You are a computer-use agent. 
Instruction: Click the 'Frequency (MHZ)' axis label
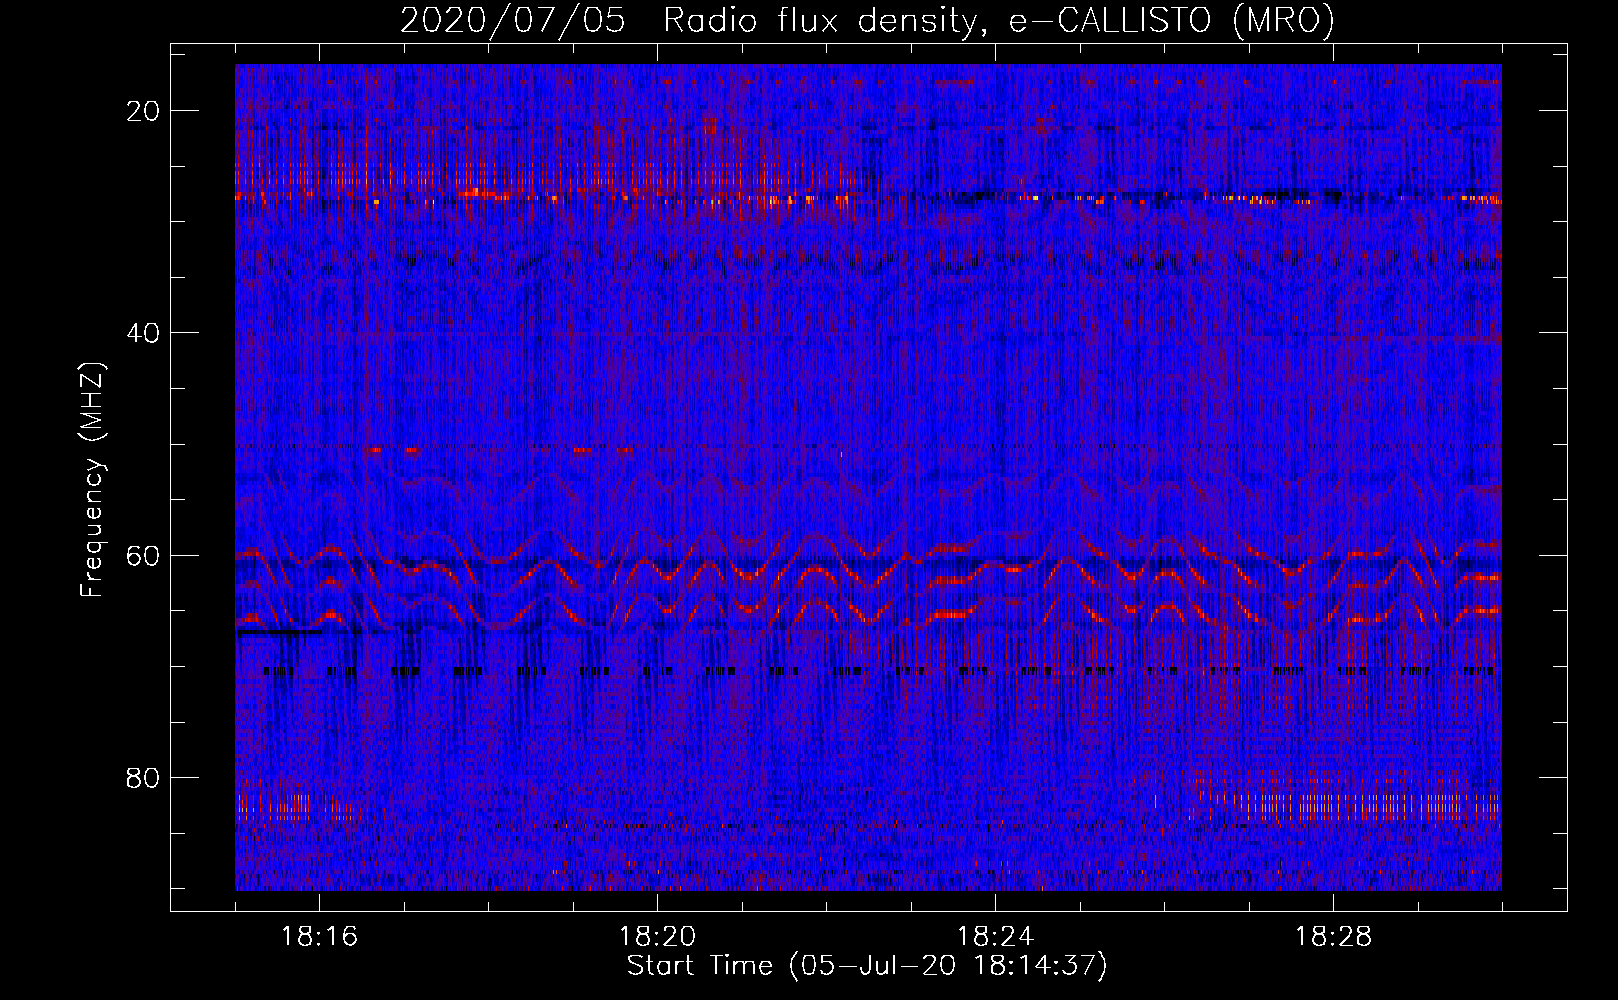[93, 479]
